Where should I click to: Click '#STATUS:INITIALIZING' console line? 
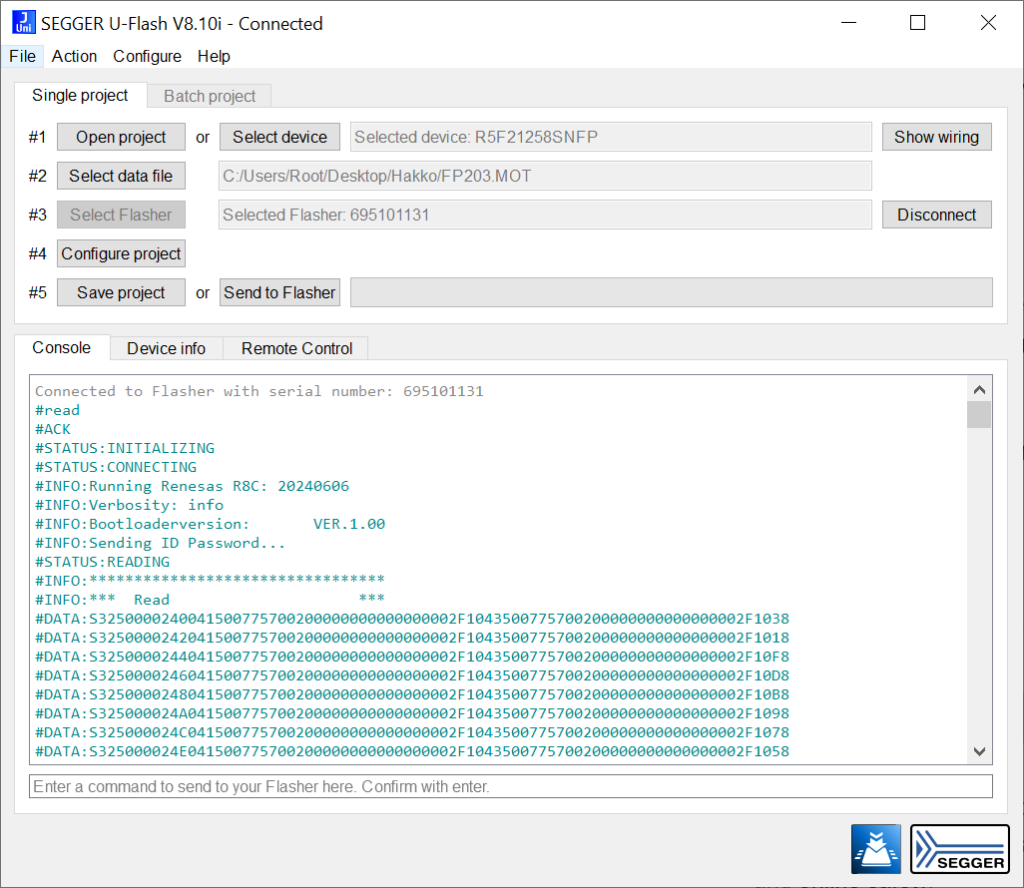(x=125, y=448)
